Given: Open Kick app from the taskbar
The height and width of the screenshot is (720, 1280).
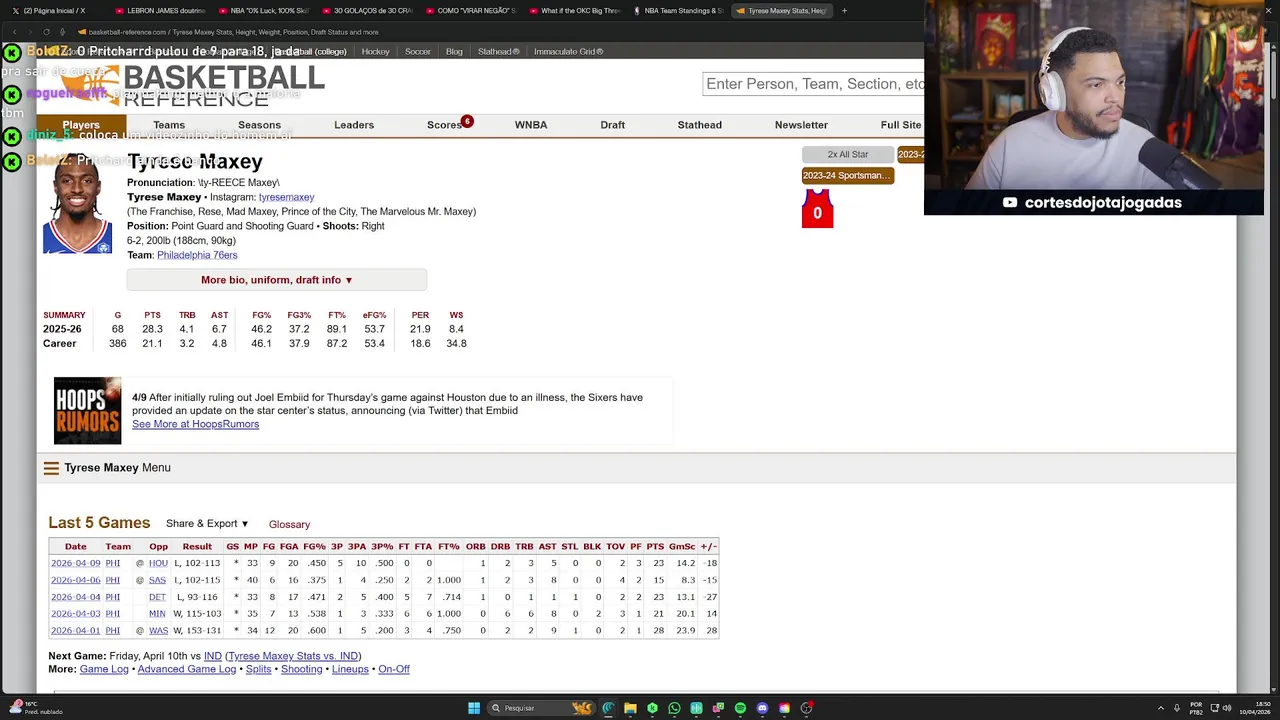Looking at the screenshot, I should pos(652,708).
